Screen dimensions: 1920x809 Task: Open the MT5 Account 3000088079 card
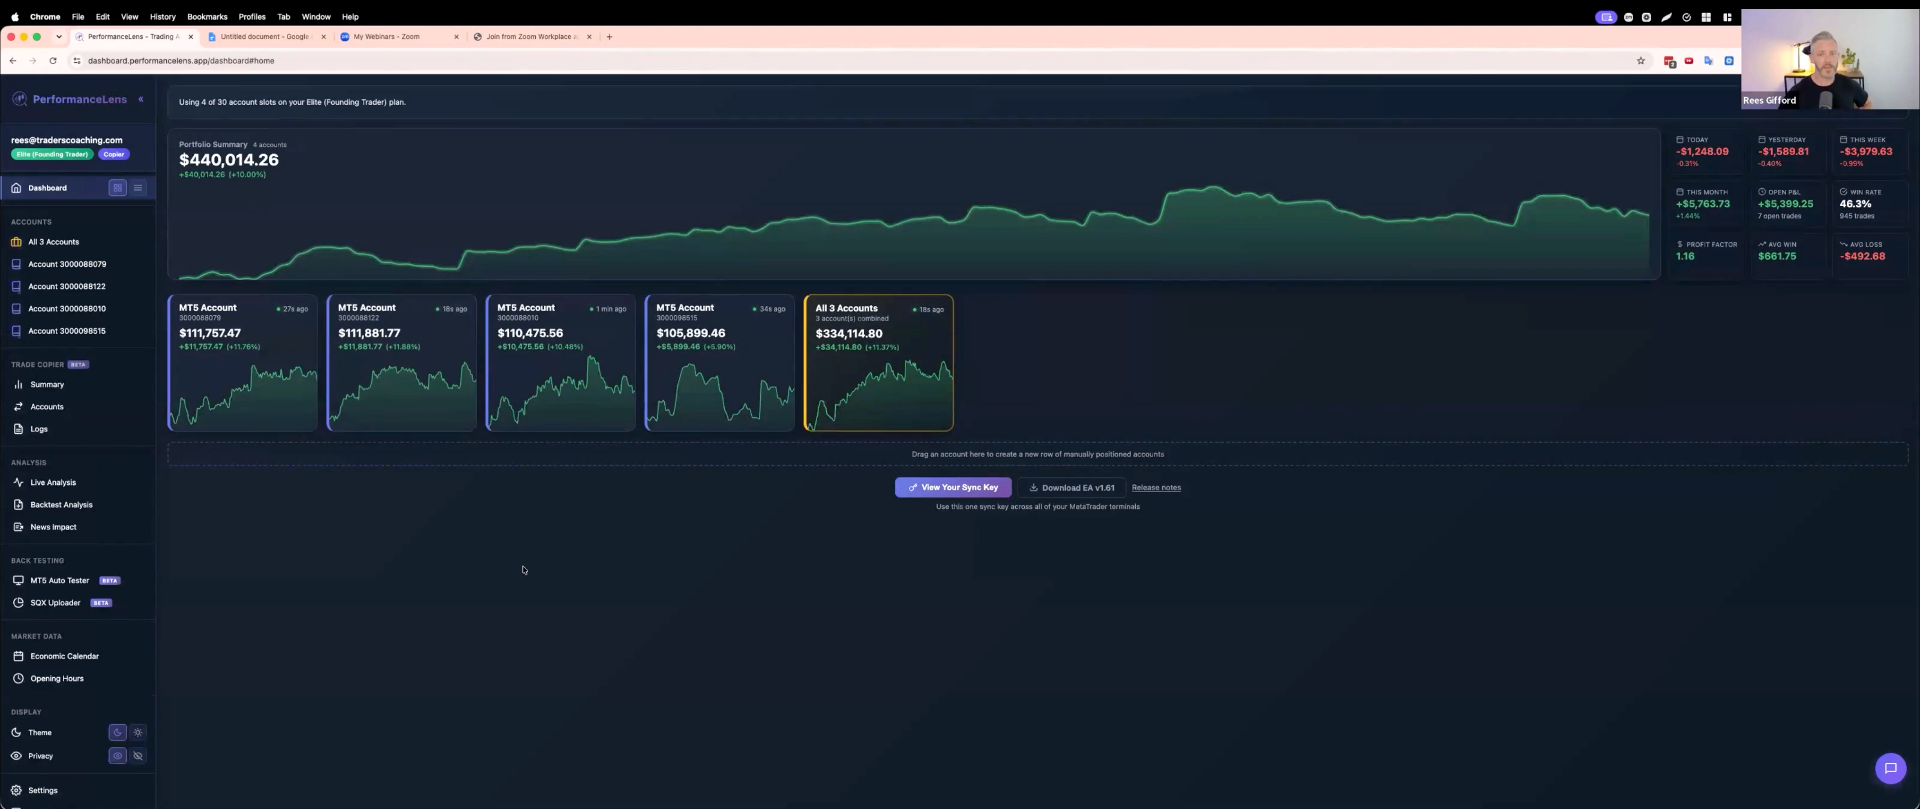[x=243, y=363]
